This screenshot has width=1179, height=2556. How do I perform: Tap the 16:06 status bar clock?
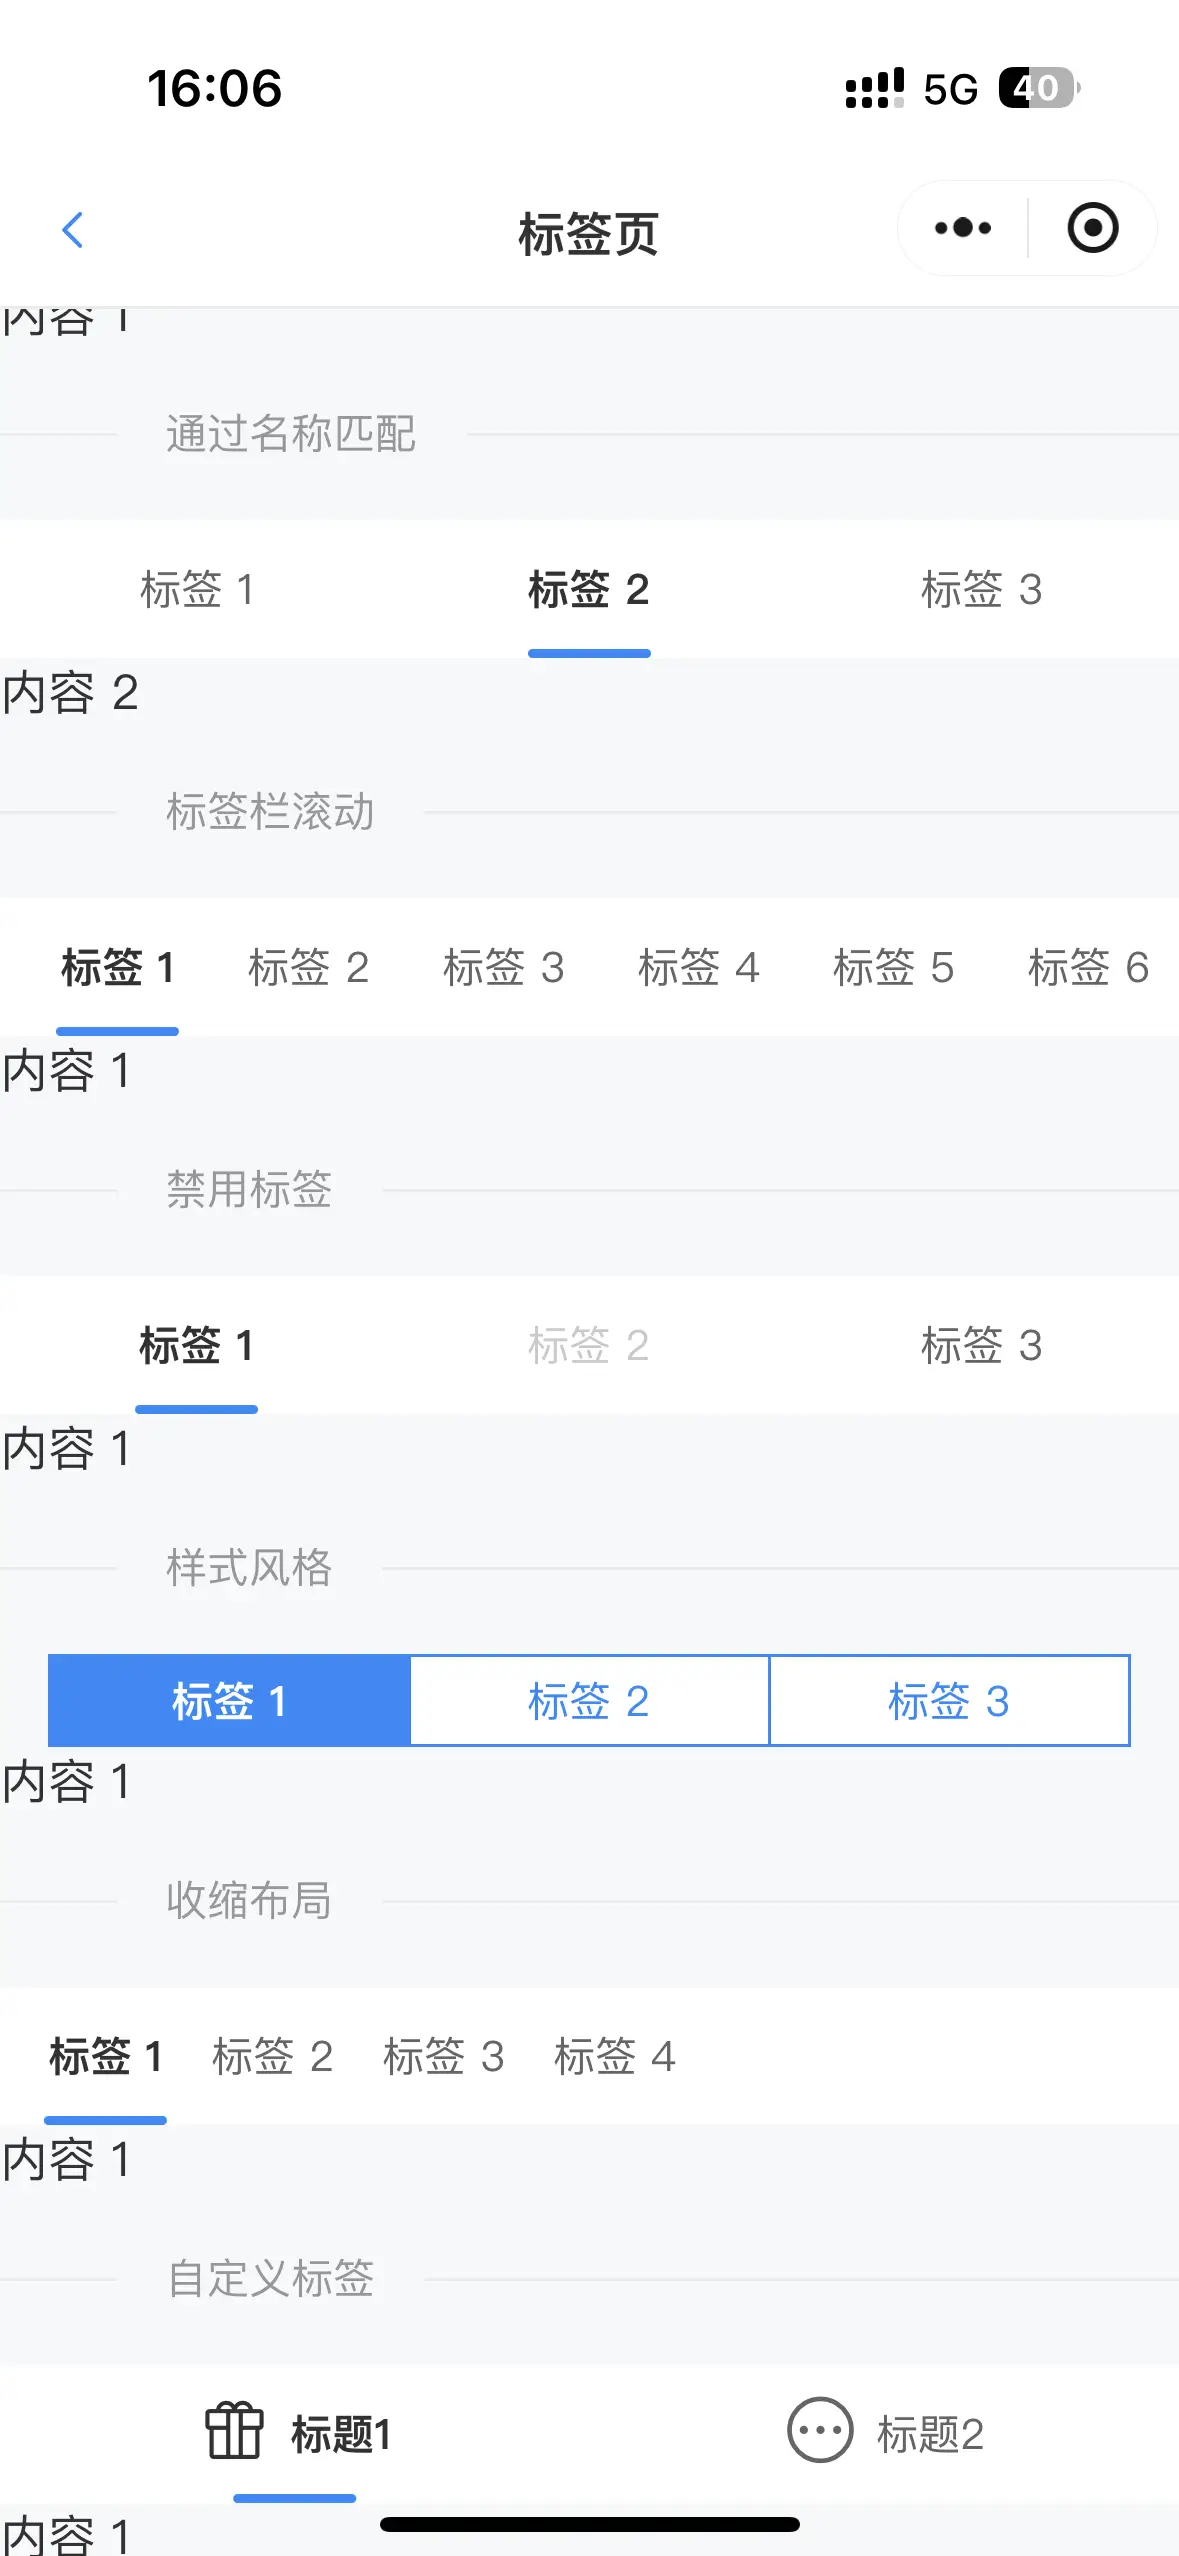[x=214, y=88]
